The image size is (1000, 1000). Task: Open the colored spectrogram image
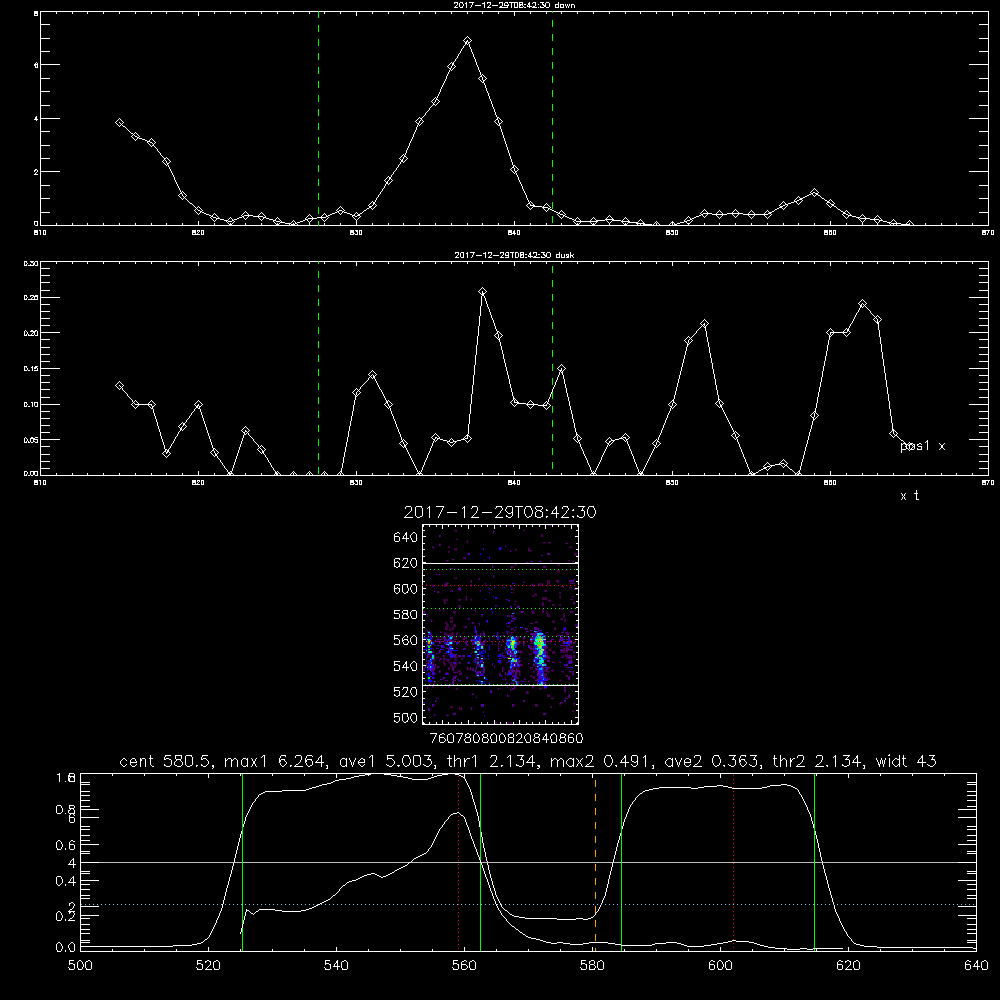[x=500, y=624]
